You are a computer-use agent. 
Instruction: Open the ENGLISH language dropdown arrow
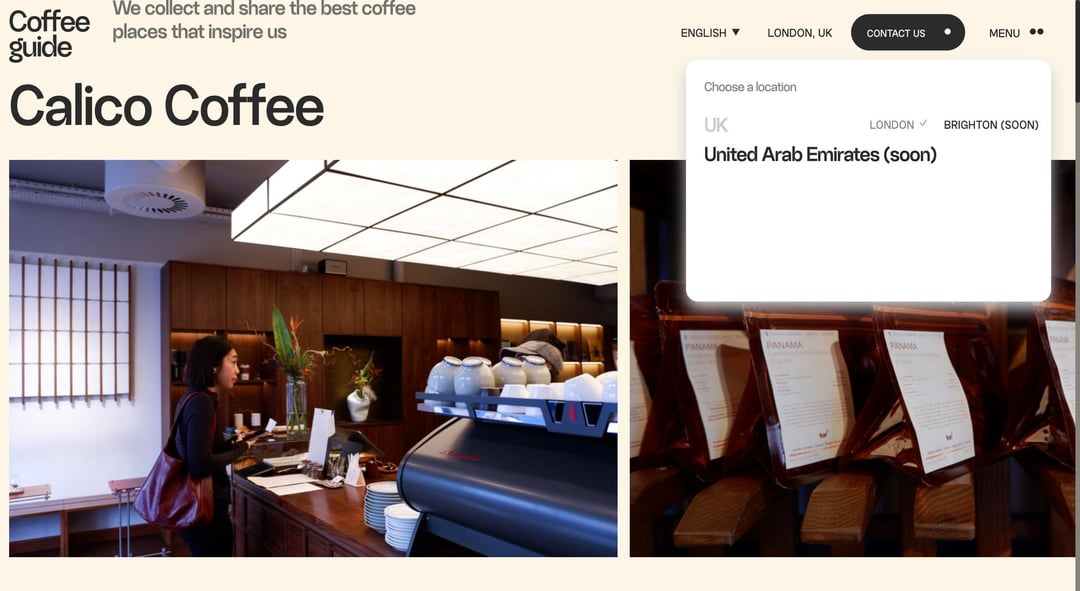coord(736,32)
